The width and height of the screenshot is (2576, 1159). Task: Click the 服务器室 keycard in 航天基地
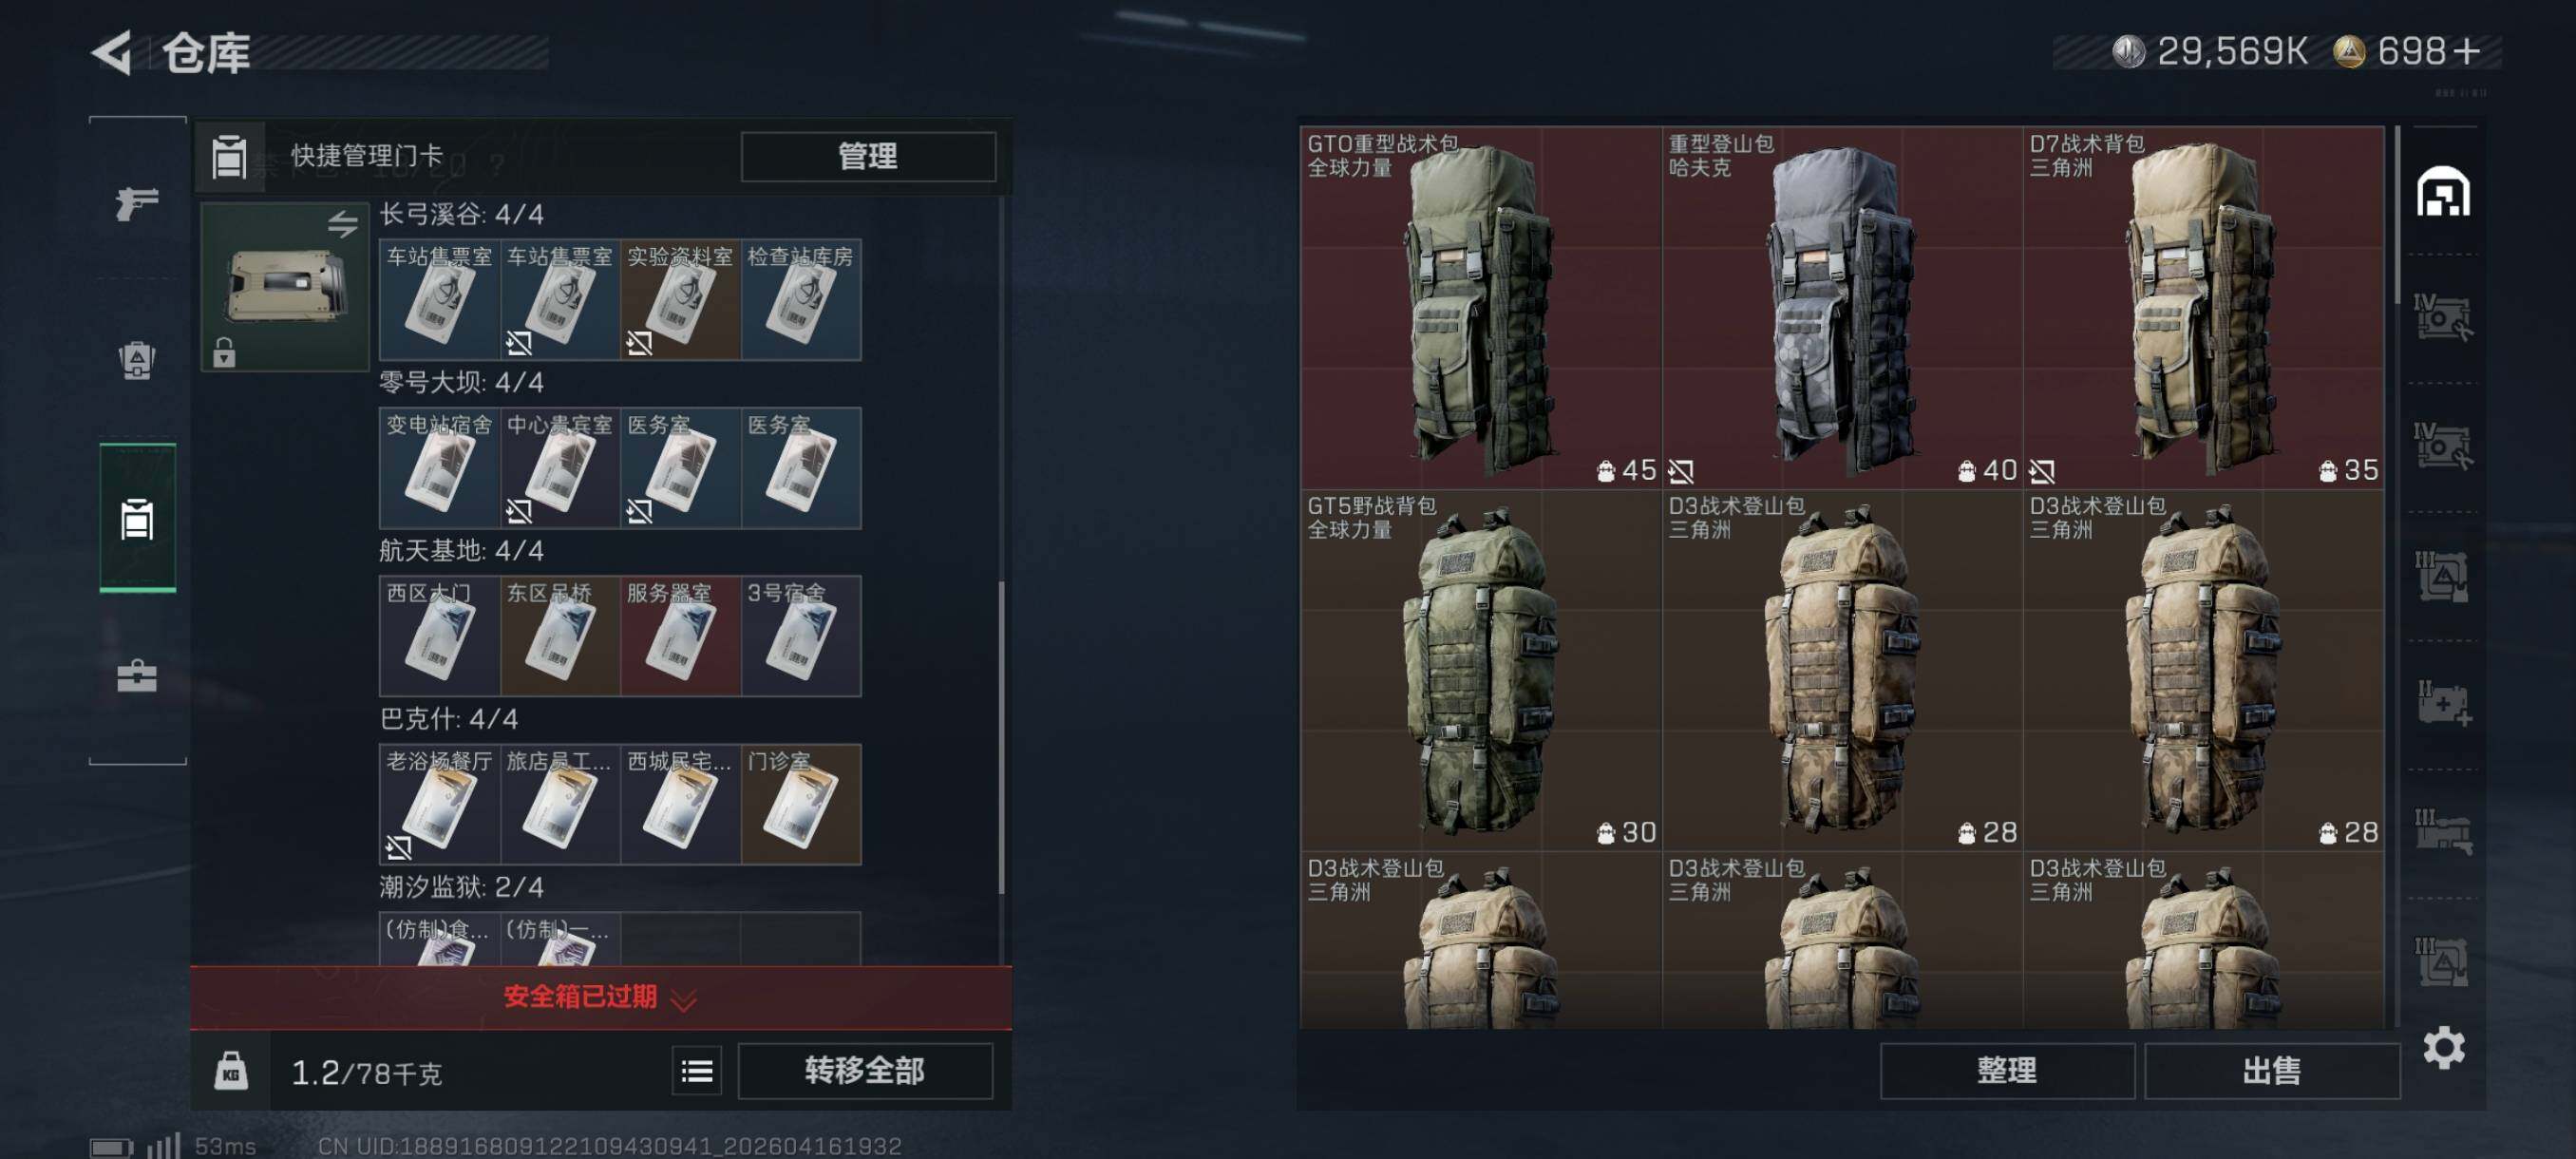[x=680, y=636]
